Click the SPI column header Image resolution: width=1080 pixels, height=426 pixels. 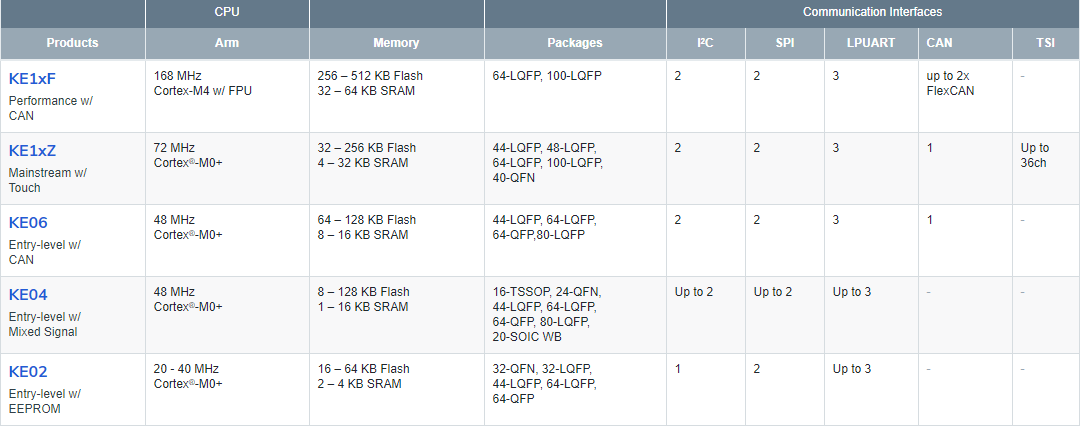pyautogui.click(x=784, y=43)
